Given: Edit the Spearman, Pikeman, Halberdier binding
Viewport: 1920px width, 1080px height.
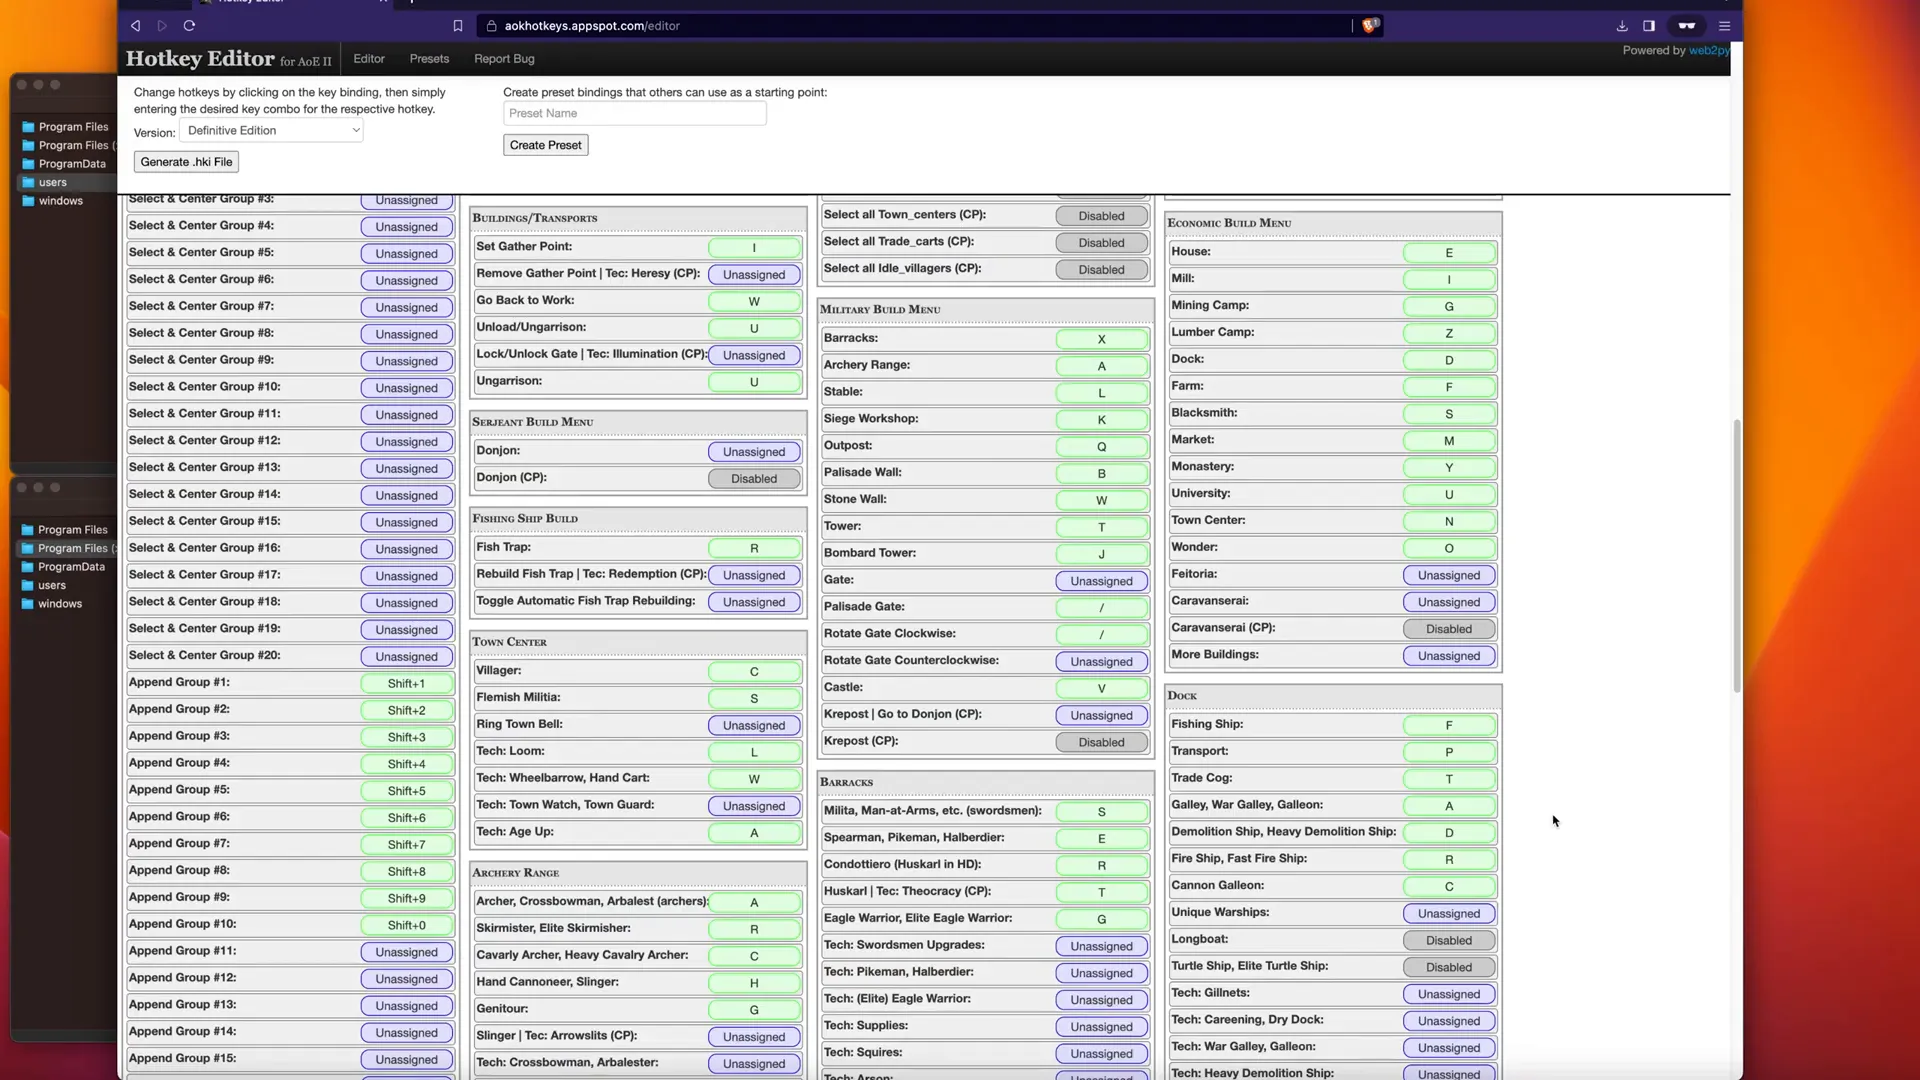Looking at the screenshot, I should coord(1101,840).
